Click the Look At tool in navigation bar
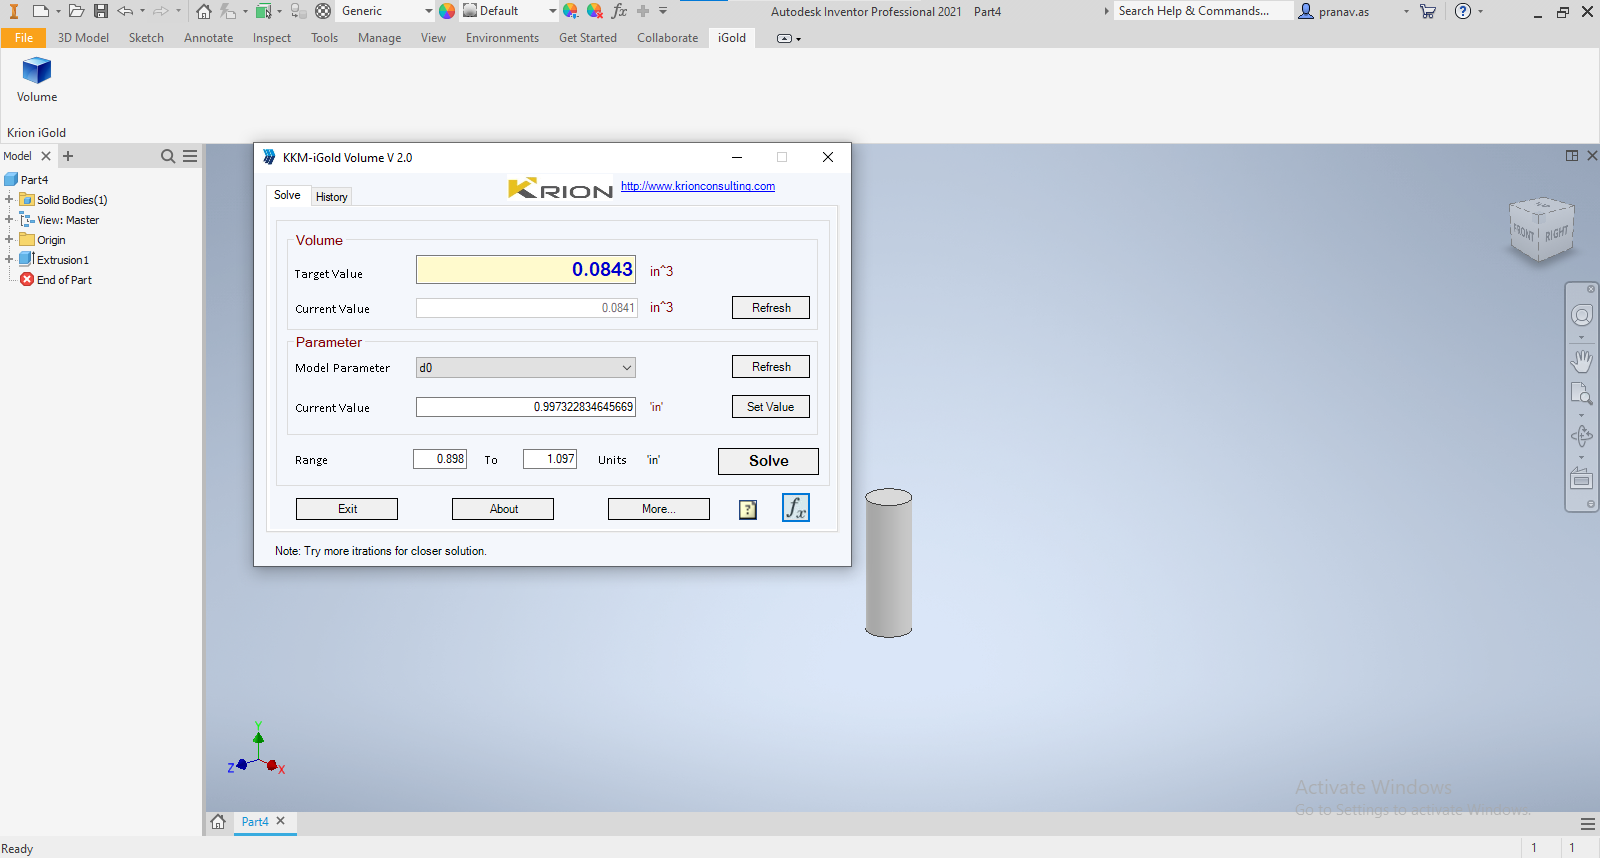 click(1582, 479)
